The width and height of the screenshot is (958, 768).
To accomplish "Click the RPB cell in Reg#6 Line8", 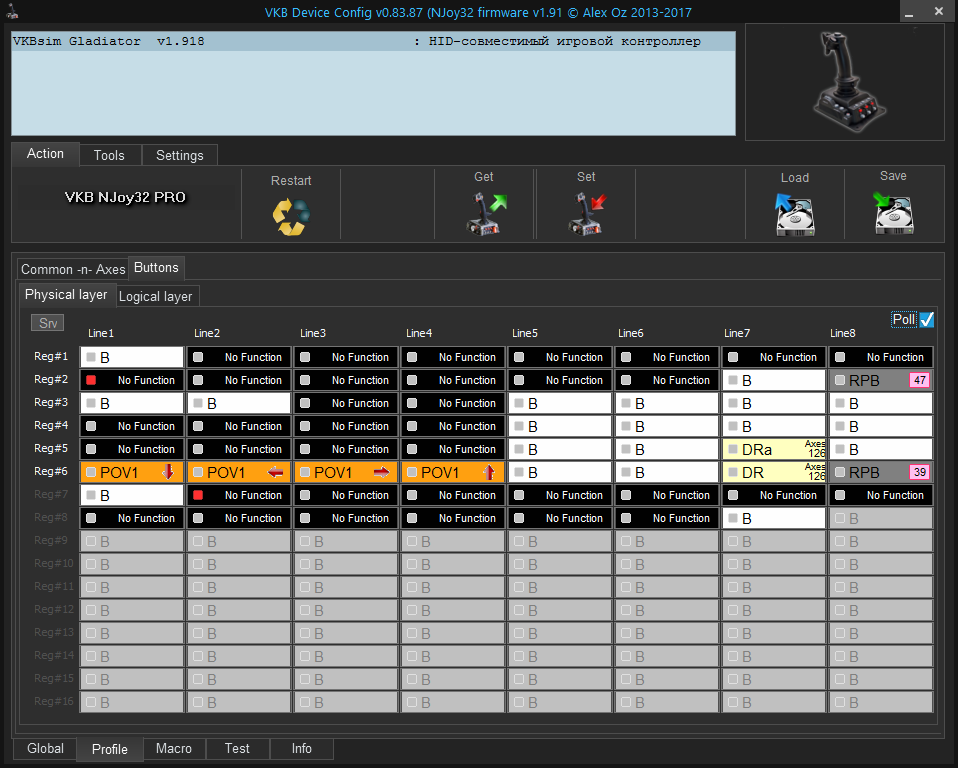I will [x=881, y=472].
